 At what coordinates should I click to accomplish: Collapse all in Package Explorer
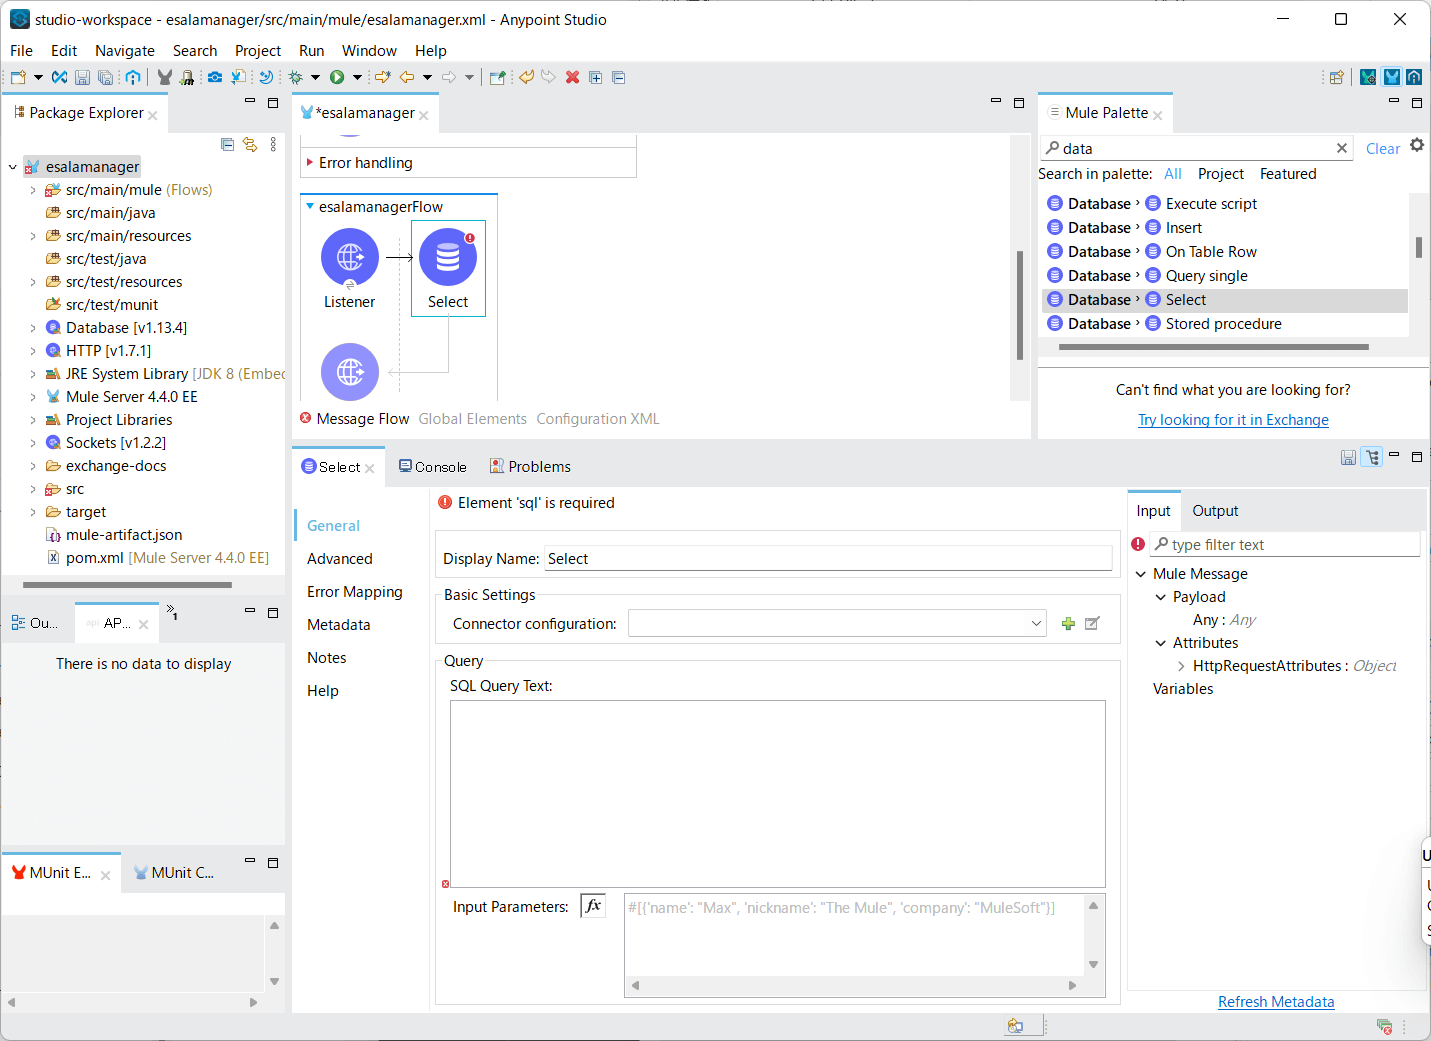(x=227, y=145)
